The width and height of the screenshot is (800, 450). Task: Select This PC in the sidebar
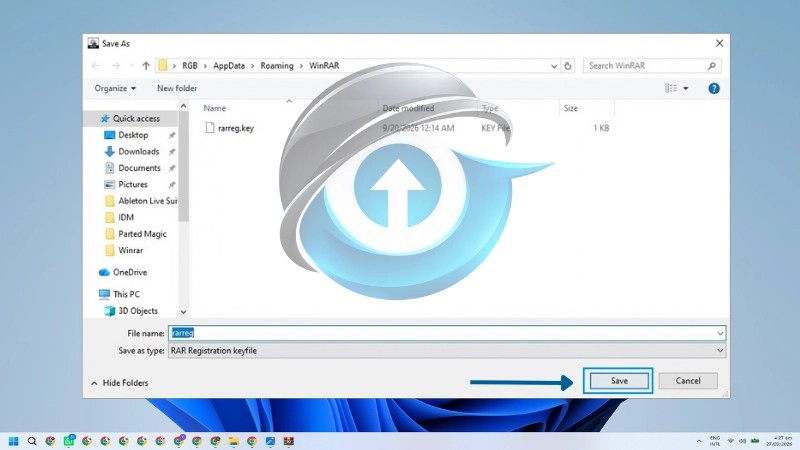point(126,294)
